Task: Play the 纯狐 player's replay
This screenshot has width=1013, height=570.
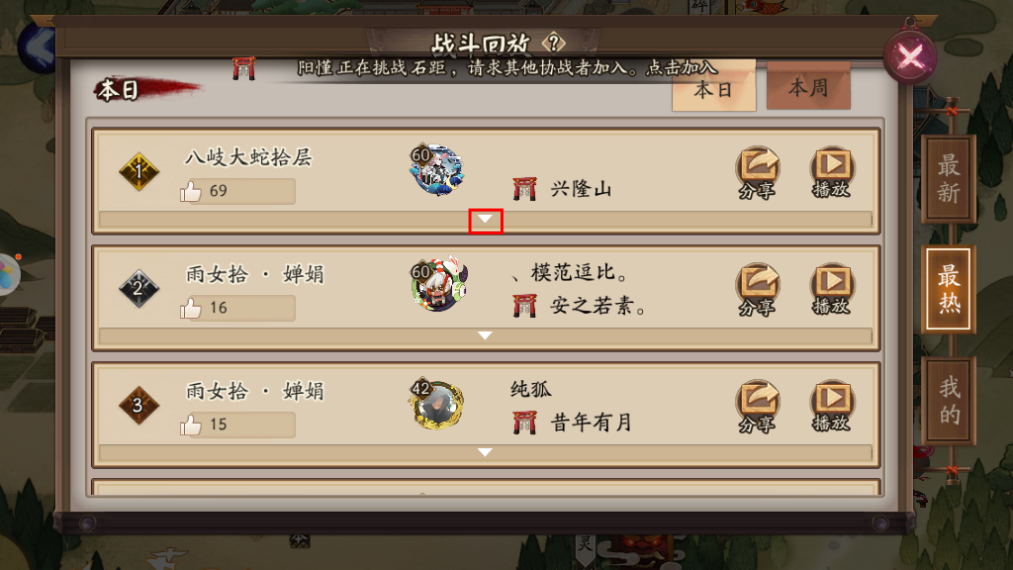Action: pos(831,406)
